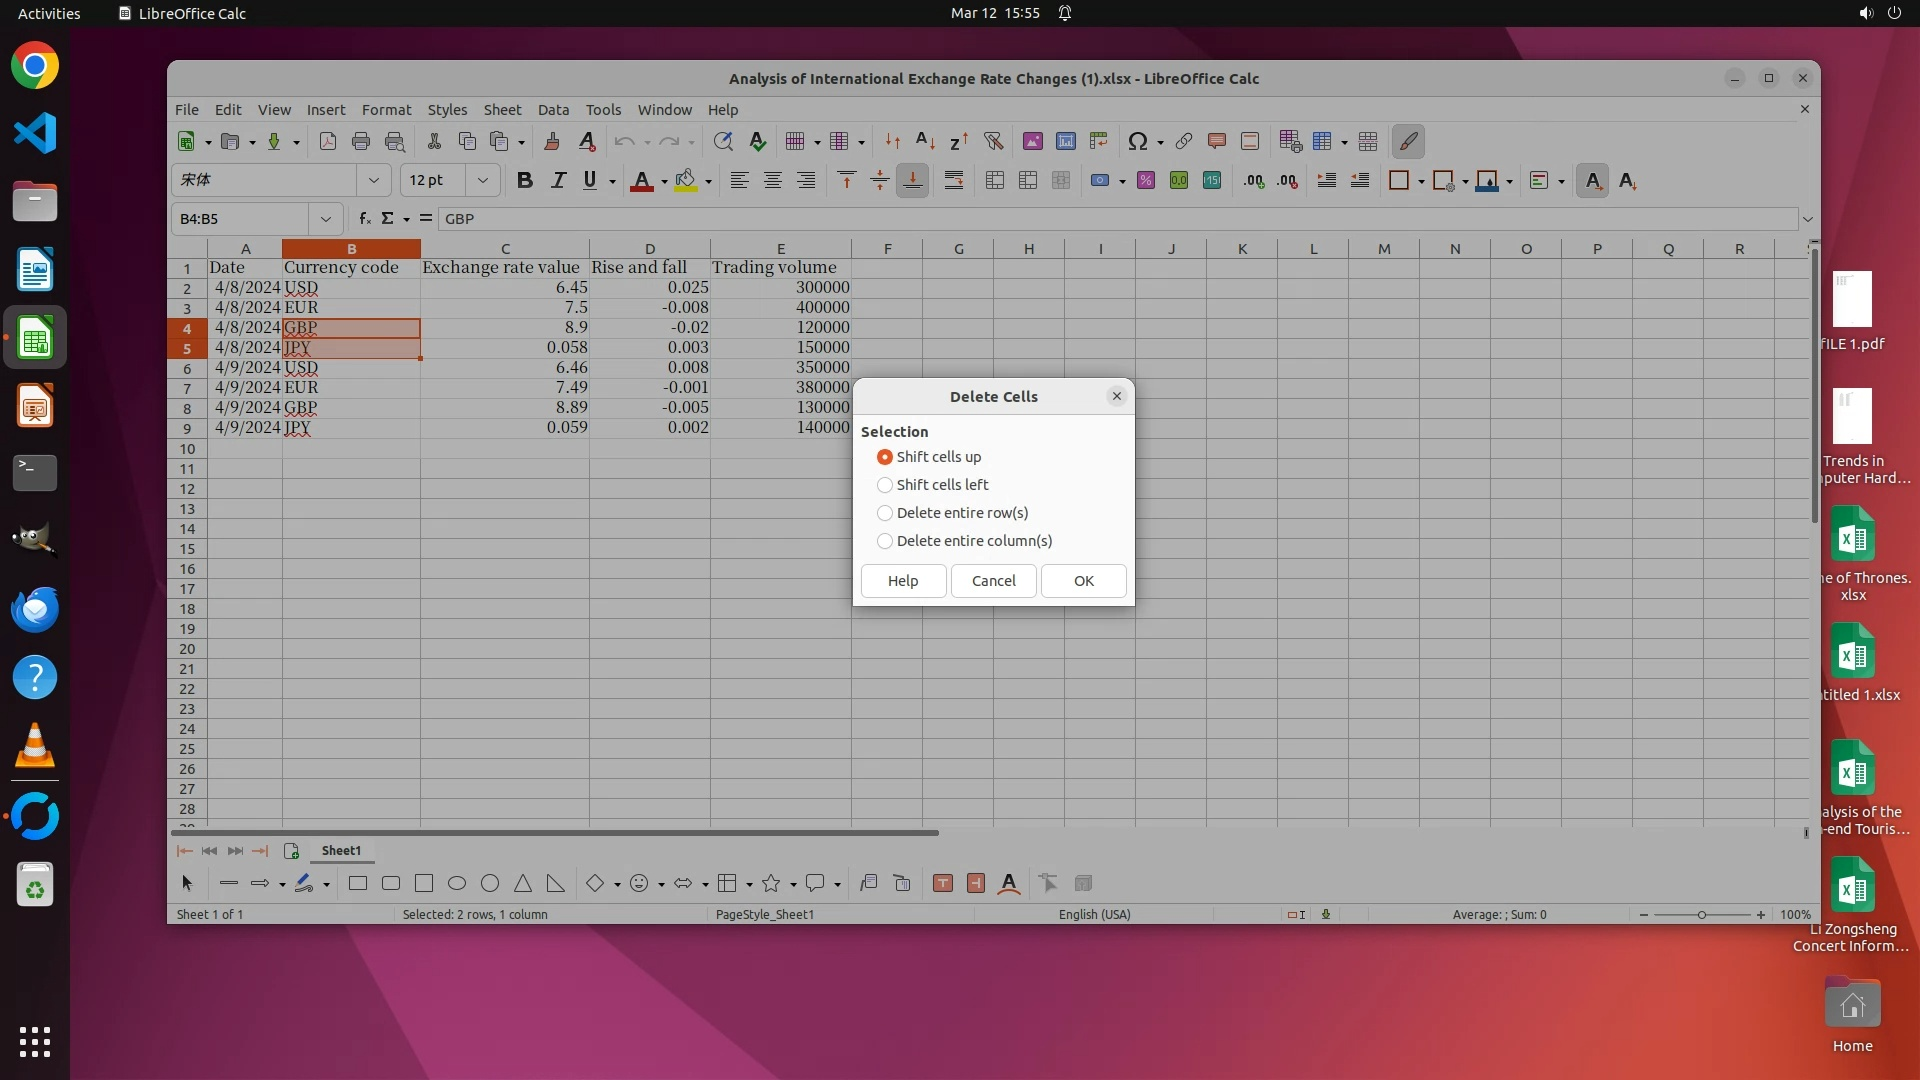Select the Shift cells left option
The width and height of the screenshot is (1920, 1080).
(x=885, y=485)
